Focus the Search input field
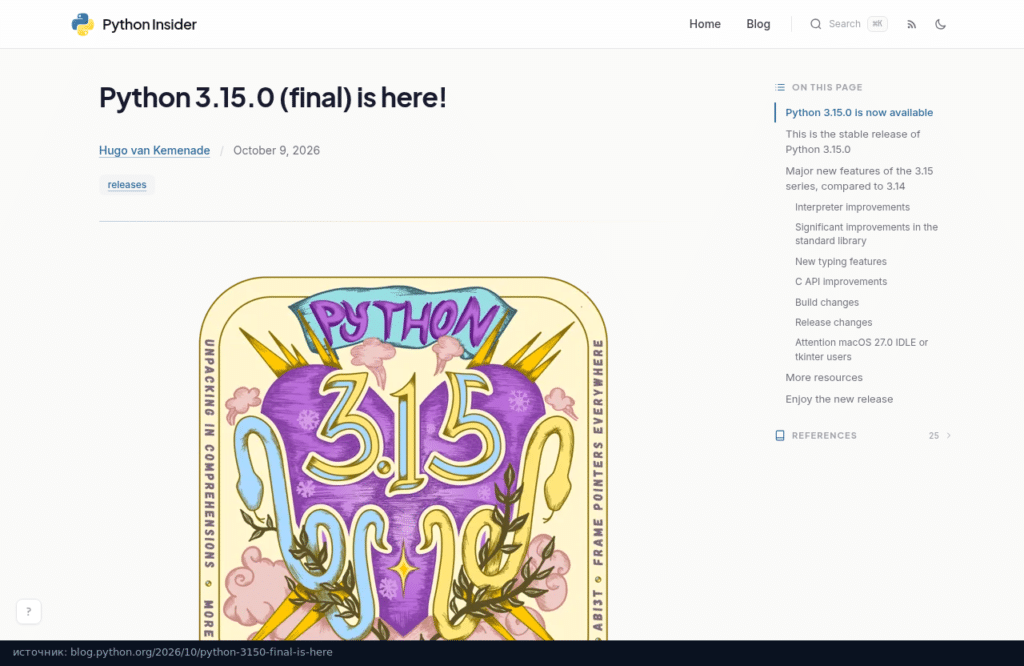 click(848, 24)
